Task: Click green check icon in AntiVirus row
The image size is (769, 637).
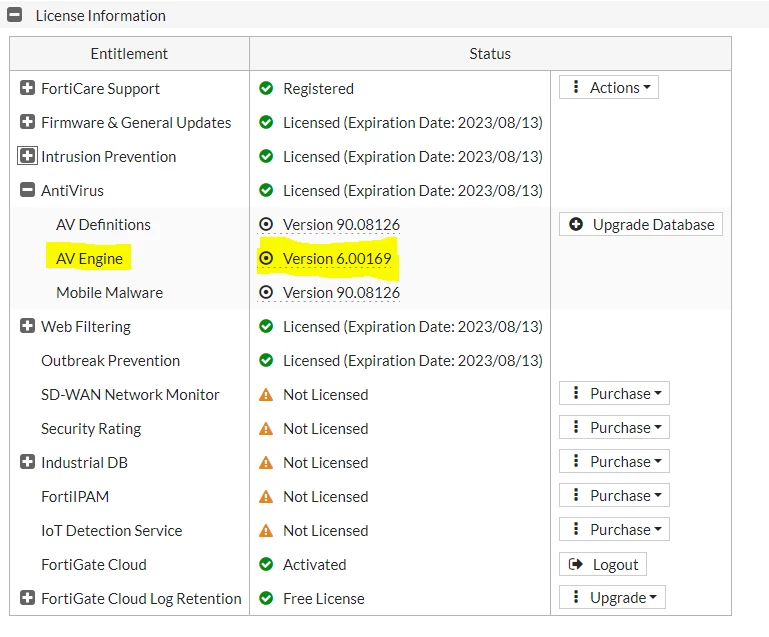Action: pos(266,190)
